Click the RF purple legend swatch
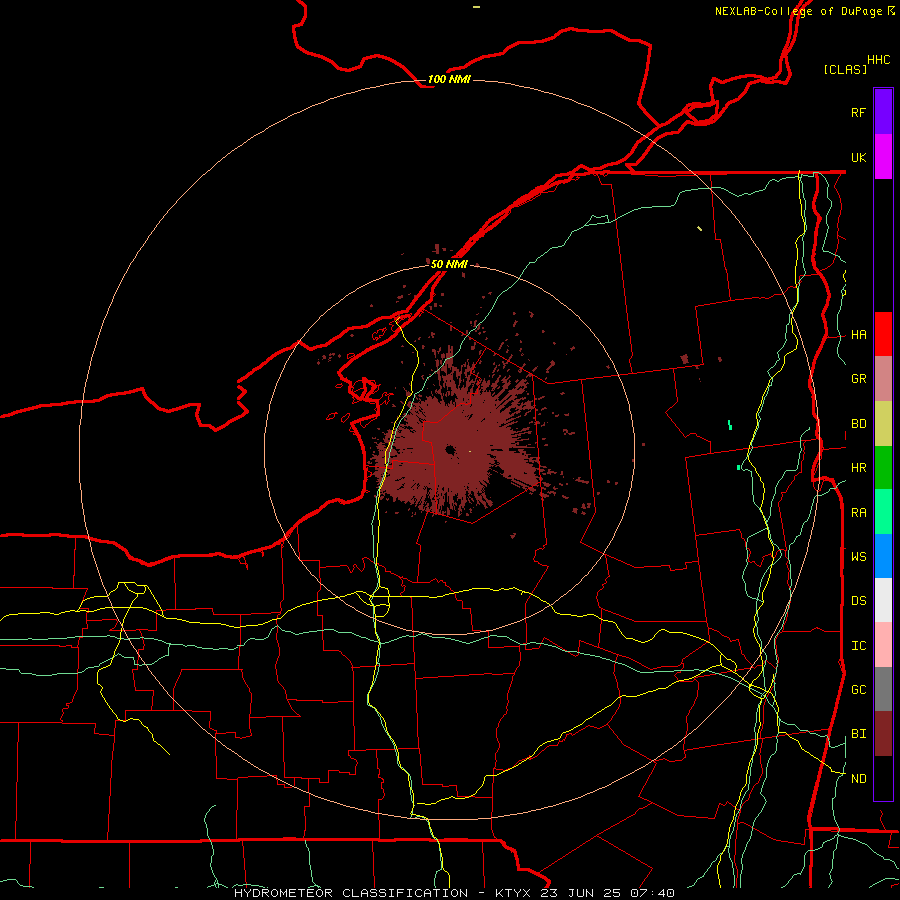Image resolution: width=900 pixels, height=900 pixels. coord(883,111)
